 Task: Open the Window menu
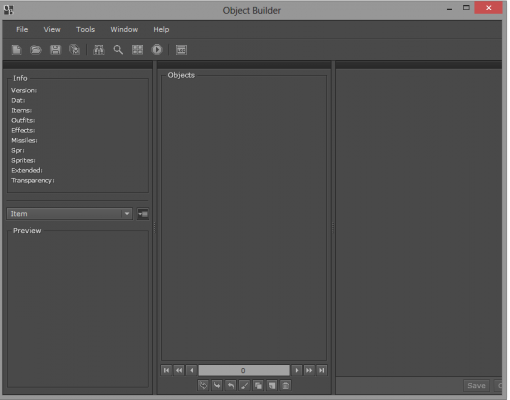(124, 29)
